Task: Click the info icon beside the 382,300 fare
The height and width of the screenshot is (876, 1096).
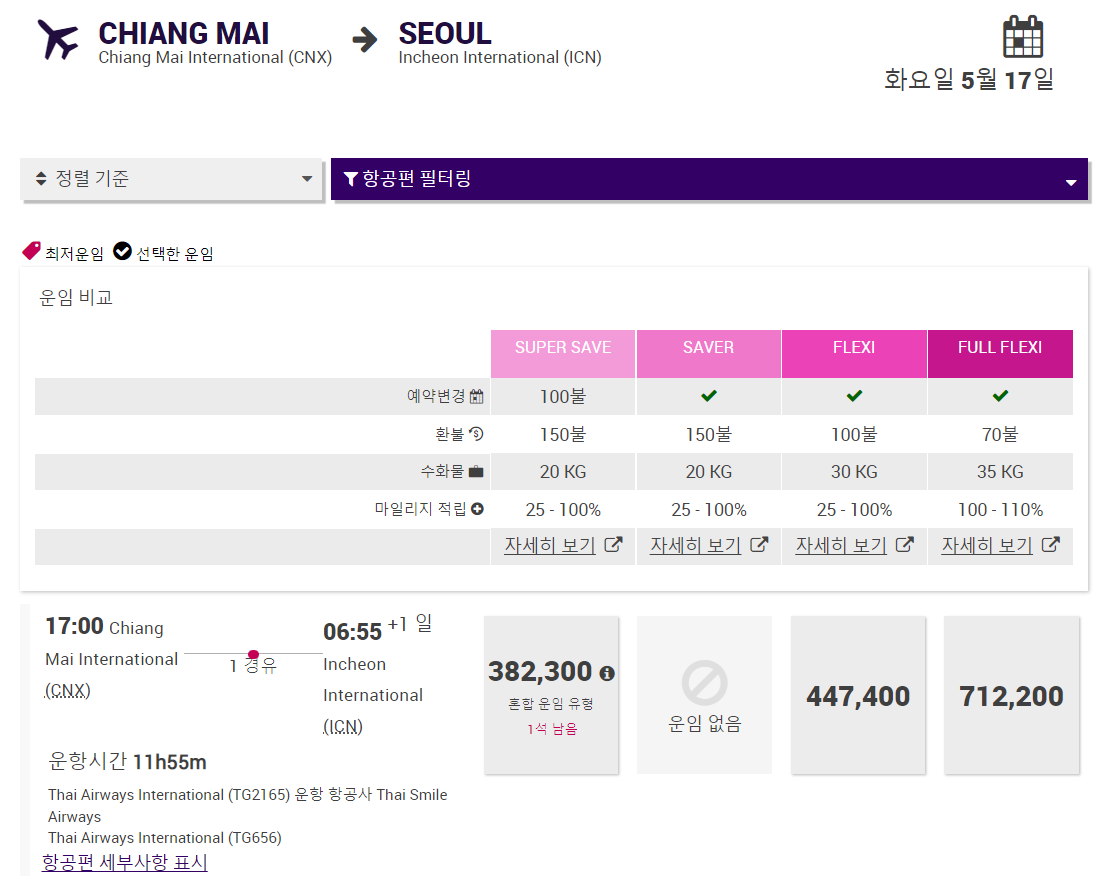Action: 607,673
